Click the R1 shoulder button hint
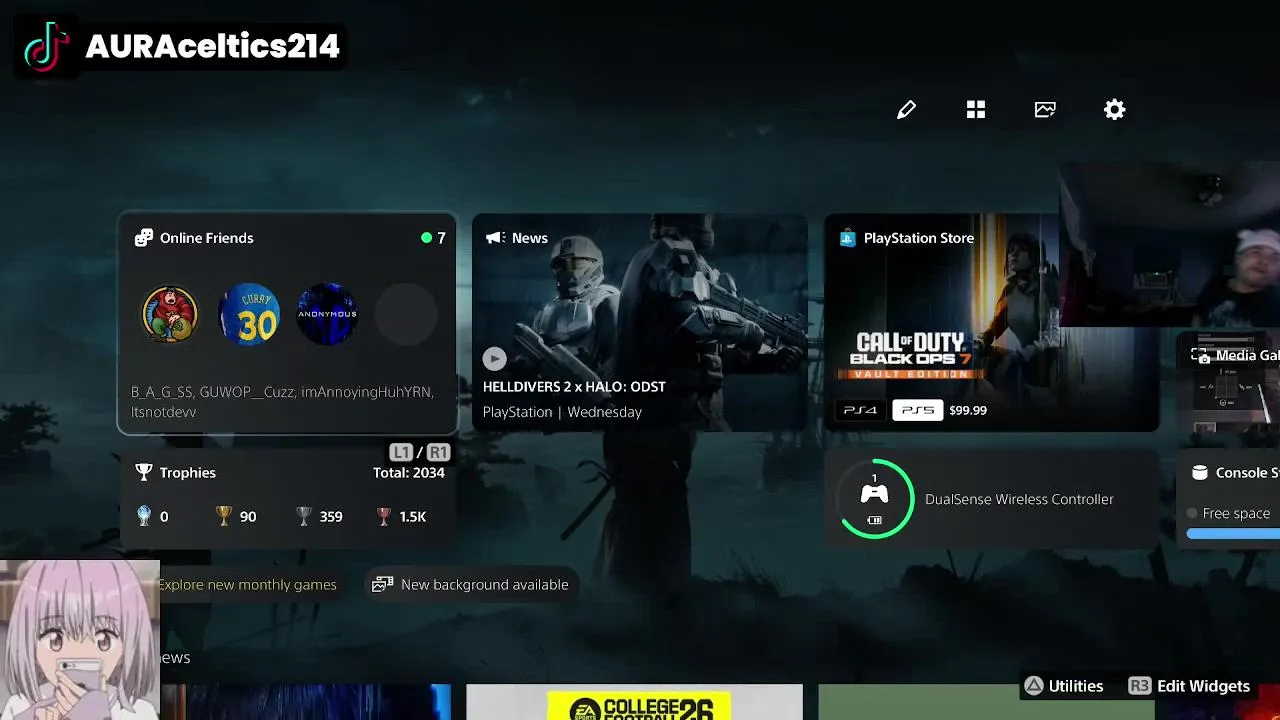This screenshot has width=1280, height=720. (x=438, y=452)
